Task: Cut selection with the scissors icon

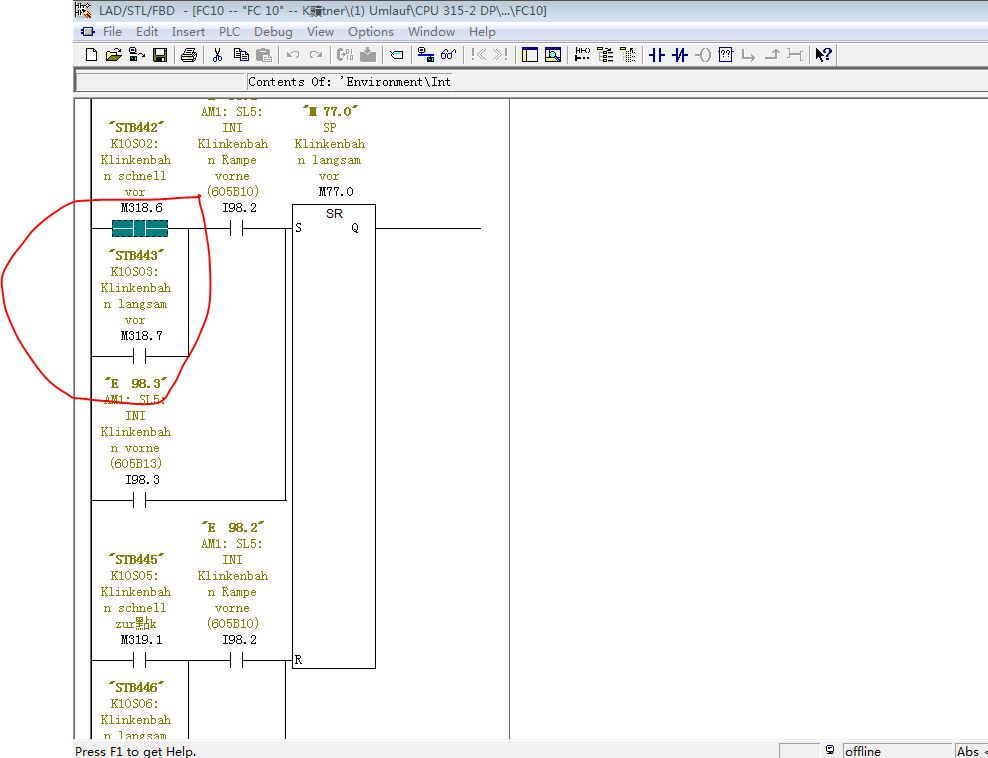Action: point(217,55)
